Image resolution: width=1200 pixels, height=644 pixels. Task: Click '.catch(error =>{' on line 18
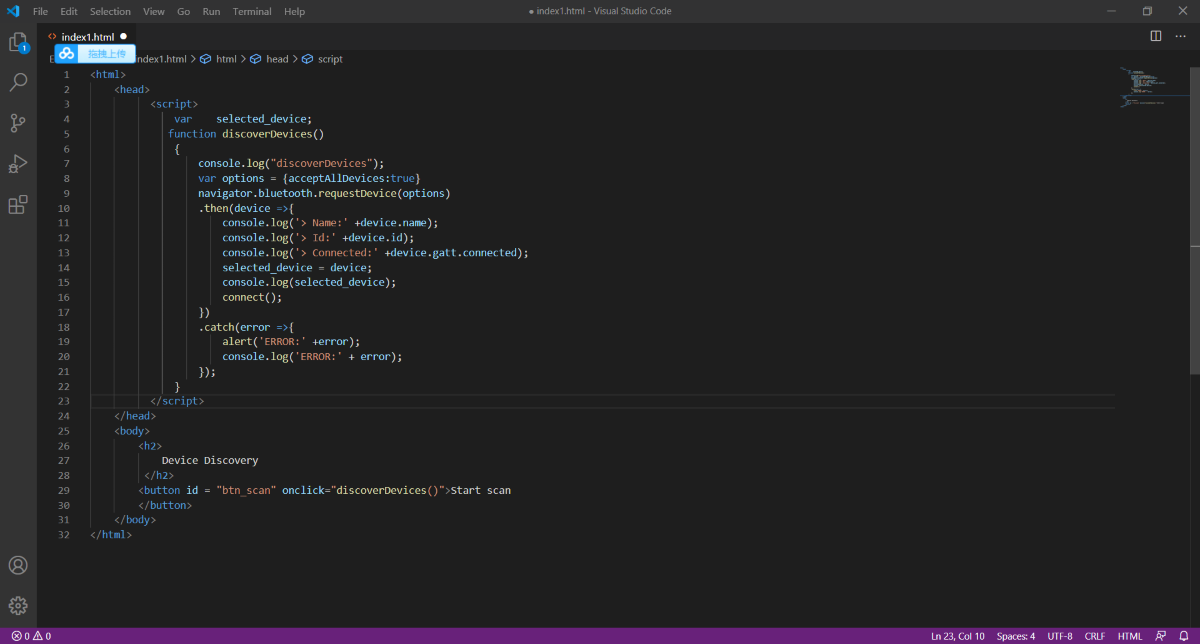(x=246, y=327)
